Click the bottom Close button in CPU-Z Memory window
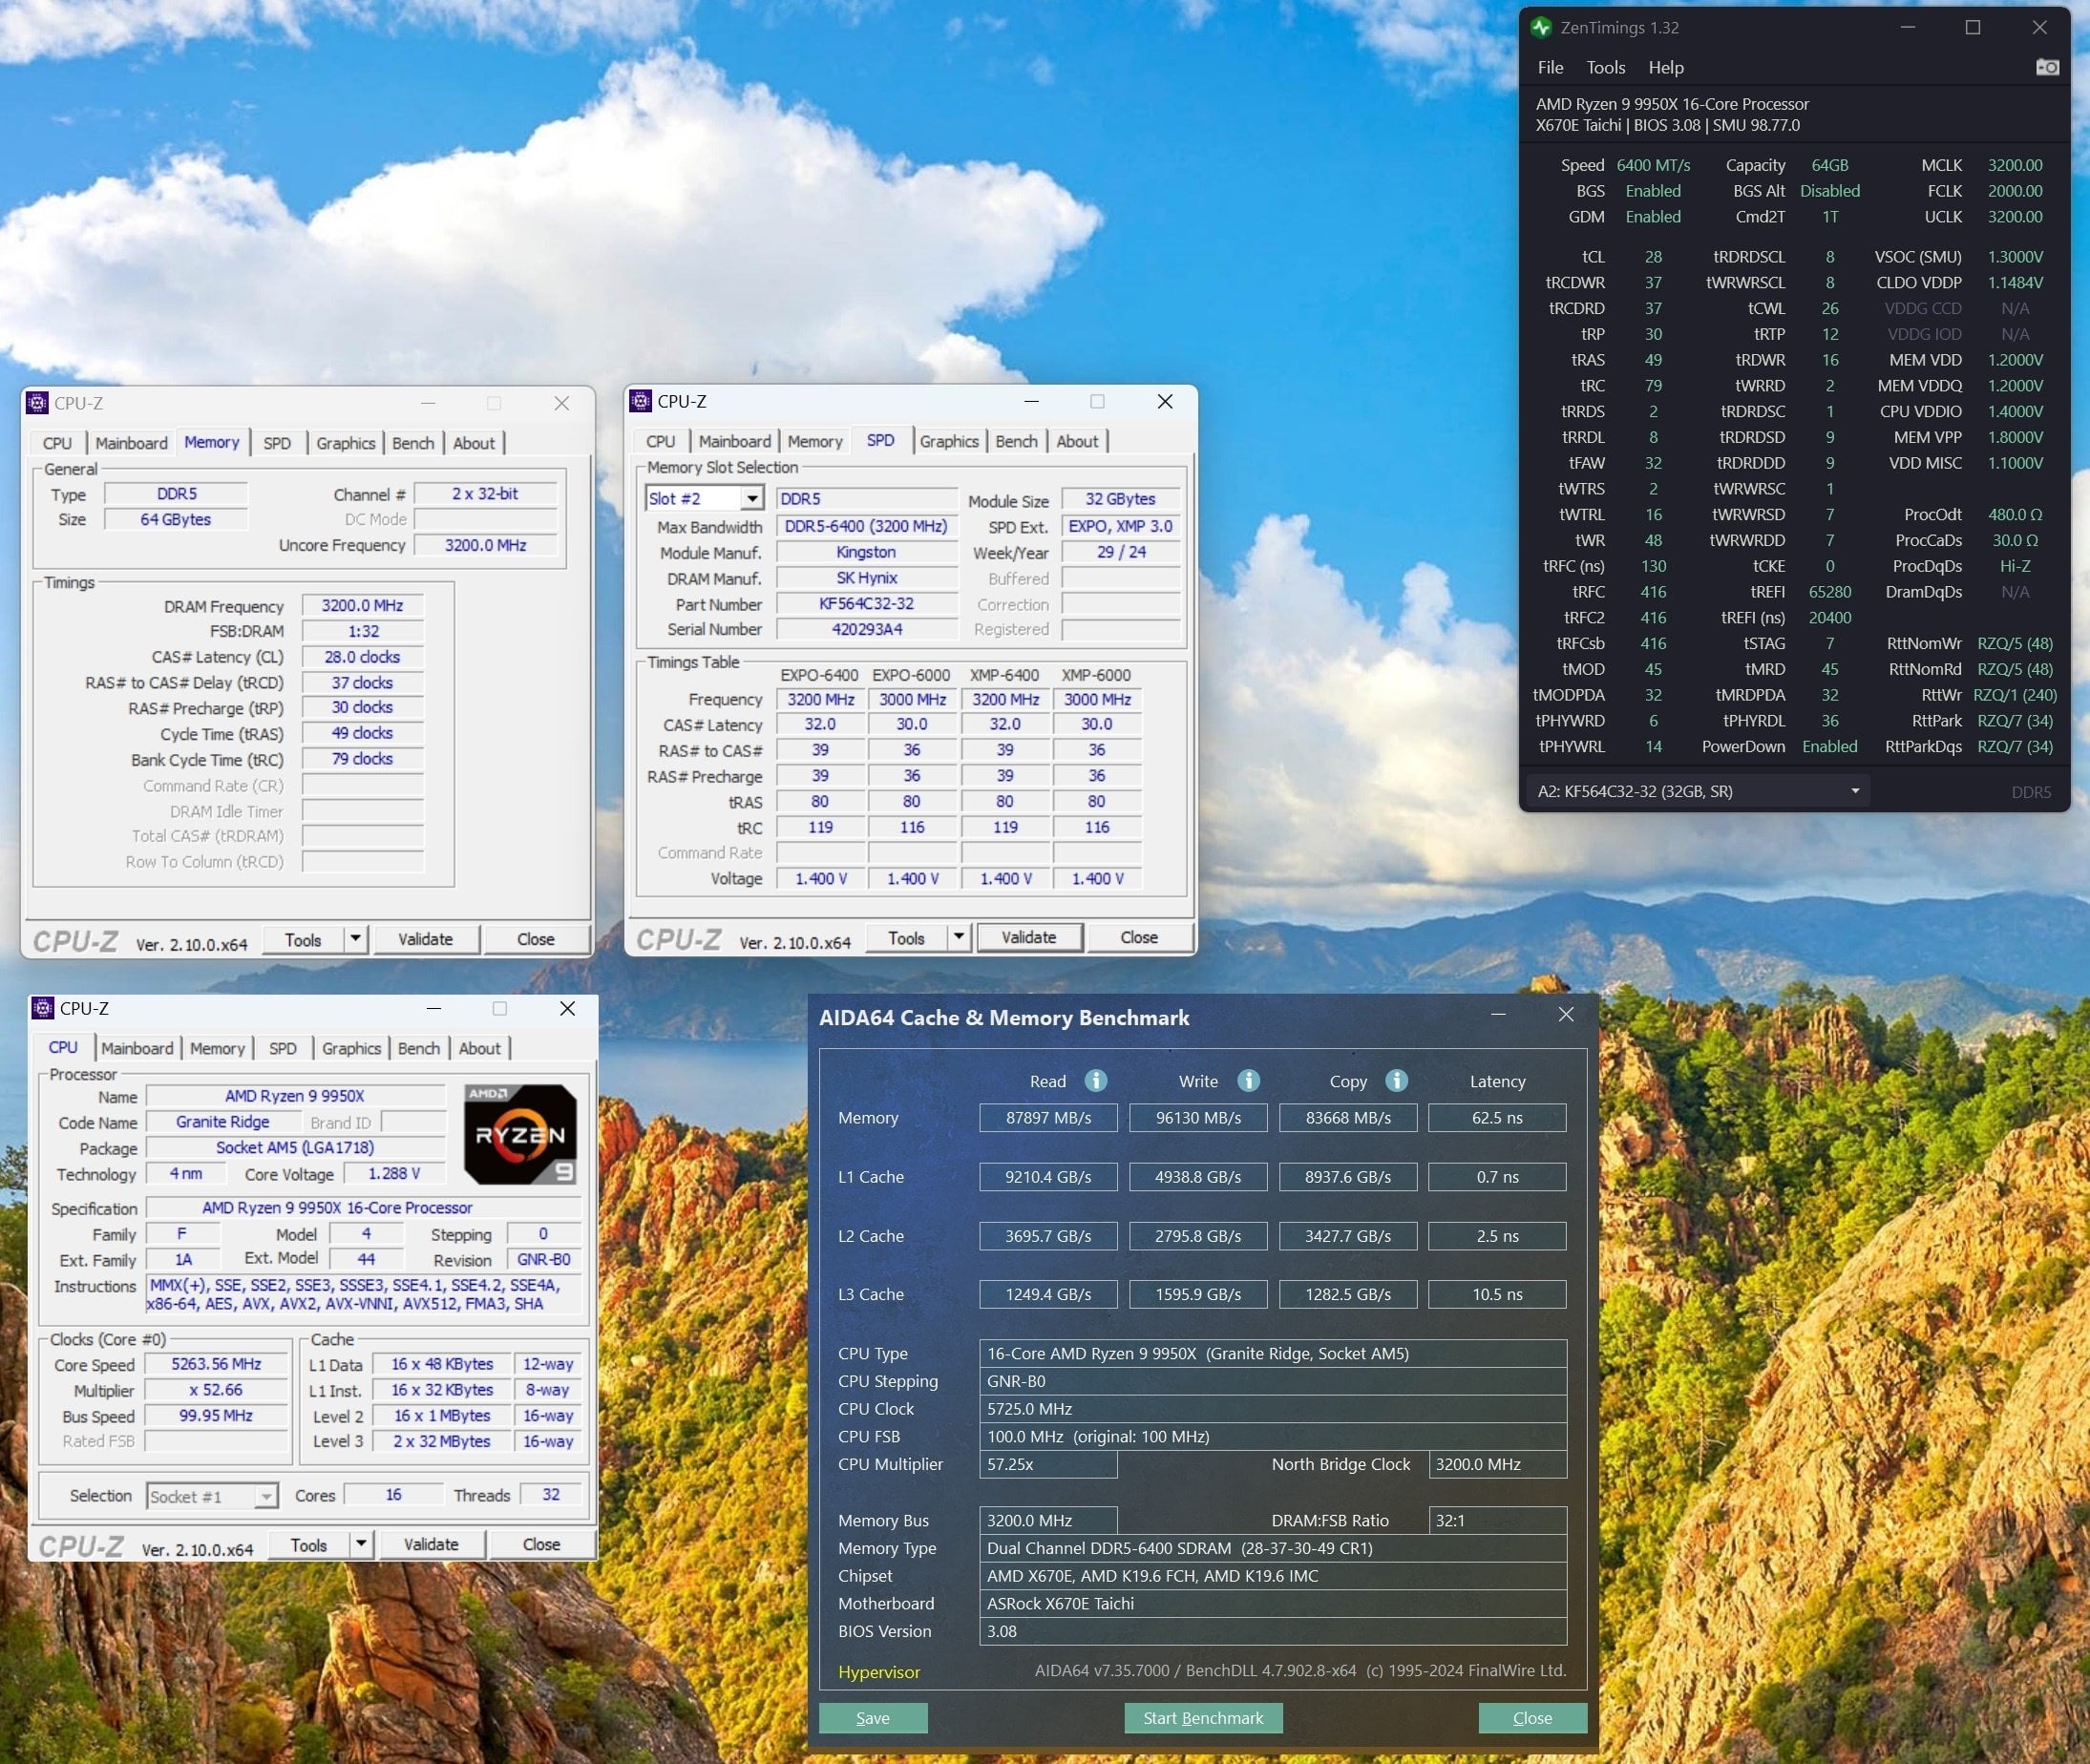Screen dimensions: 2090x1764 (x=536, y=939)
